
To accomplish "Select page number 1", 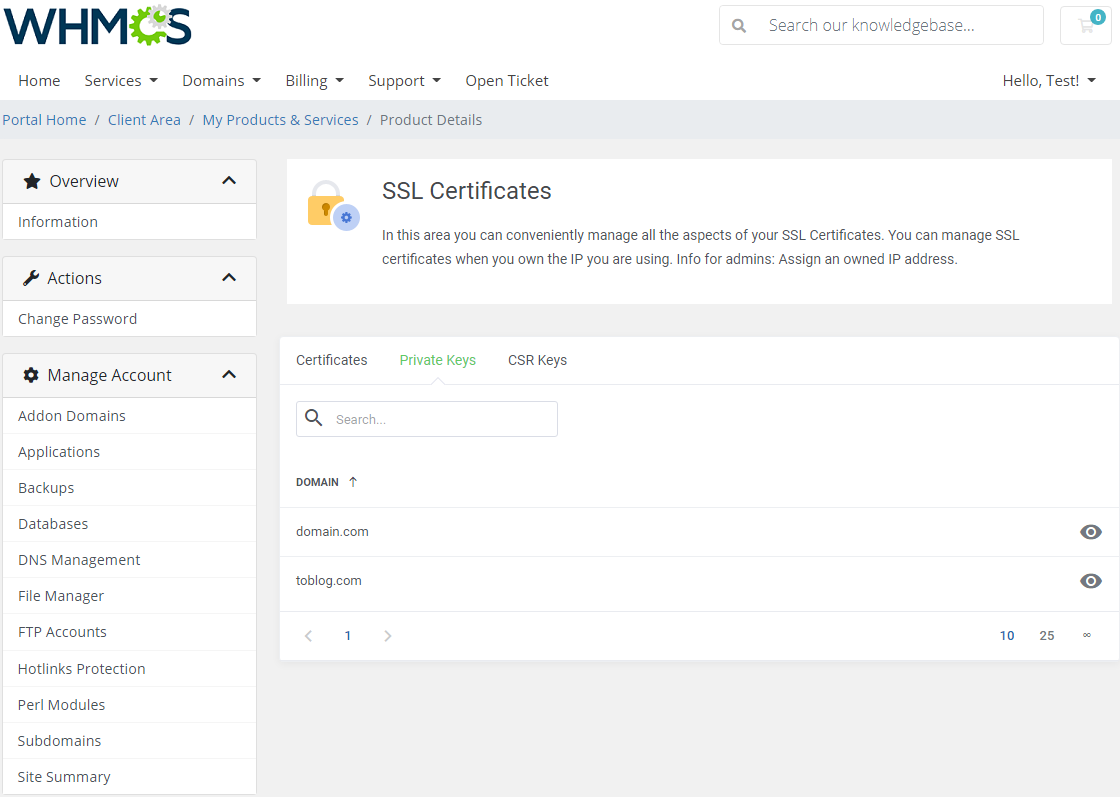I will point(348,636).
